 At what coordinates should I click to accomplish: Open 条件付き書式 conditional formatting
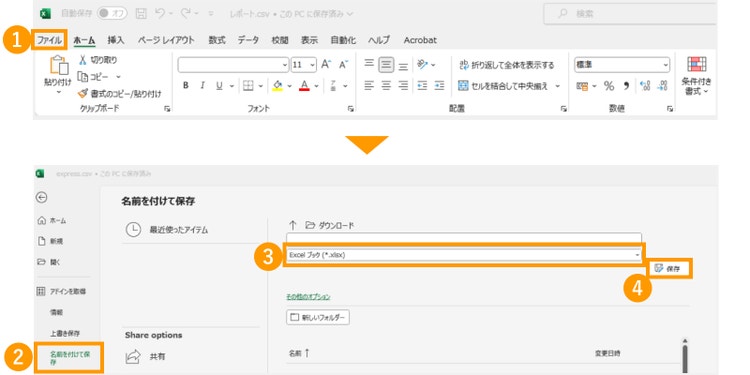click(x=696, y=76)
